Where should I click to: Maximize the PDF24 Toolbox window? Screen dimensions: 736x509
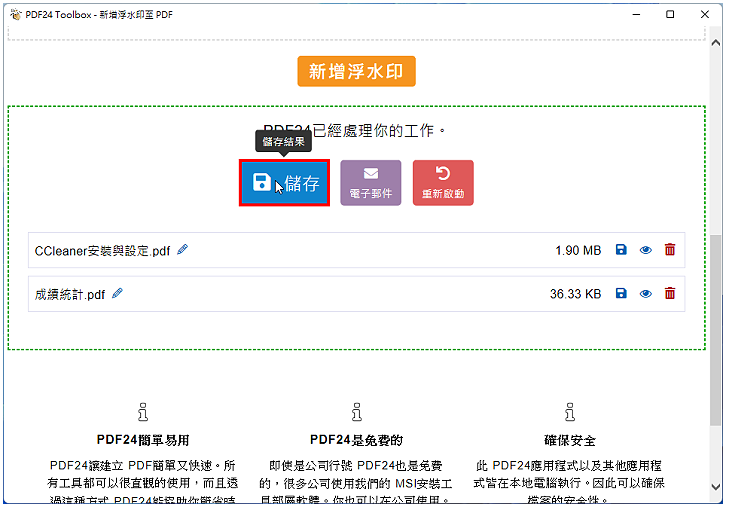(x=670, y=15)
